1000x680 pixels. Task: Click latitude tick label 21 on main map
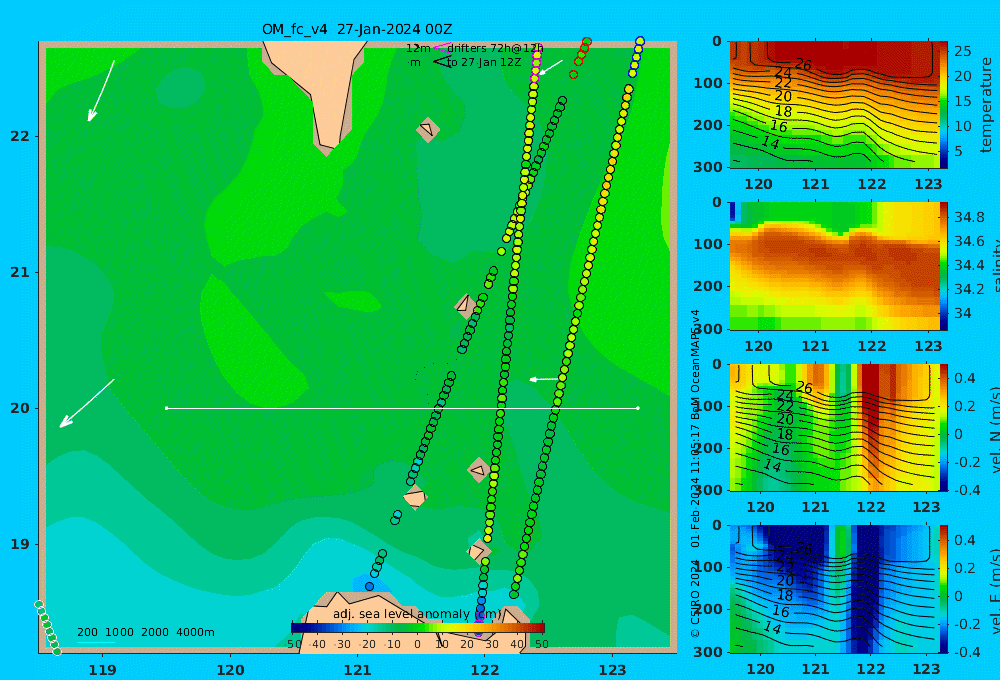click(x=20, y=272)
